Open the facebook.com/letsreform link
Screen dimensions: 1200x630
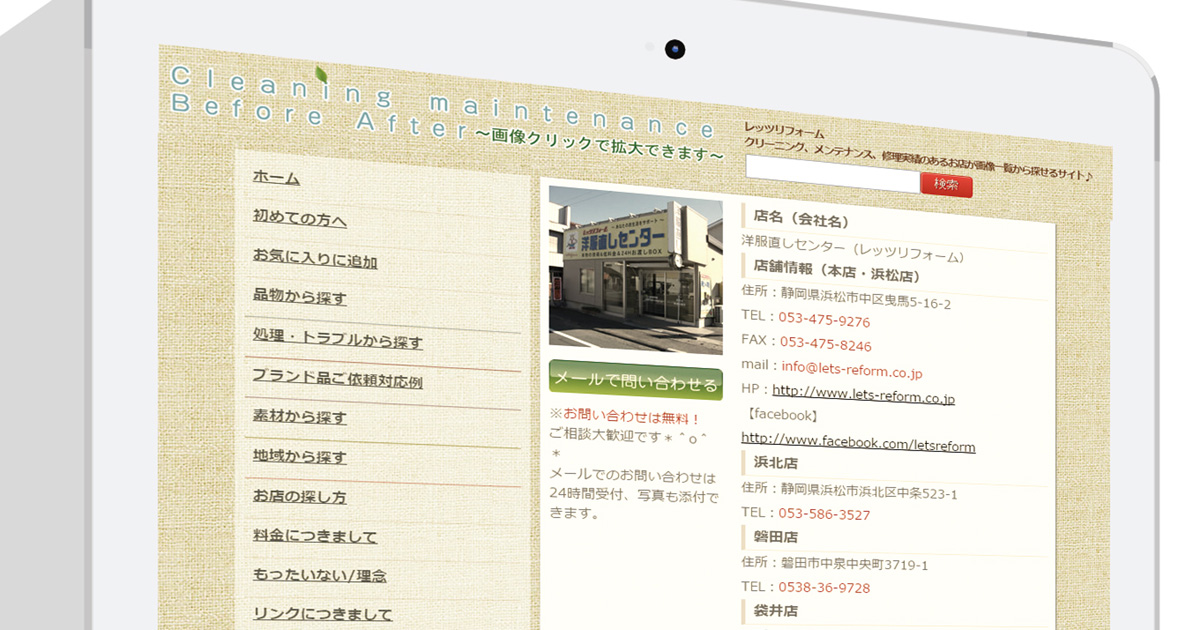point(858,443)
